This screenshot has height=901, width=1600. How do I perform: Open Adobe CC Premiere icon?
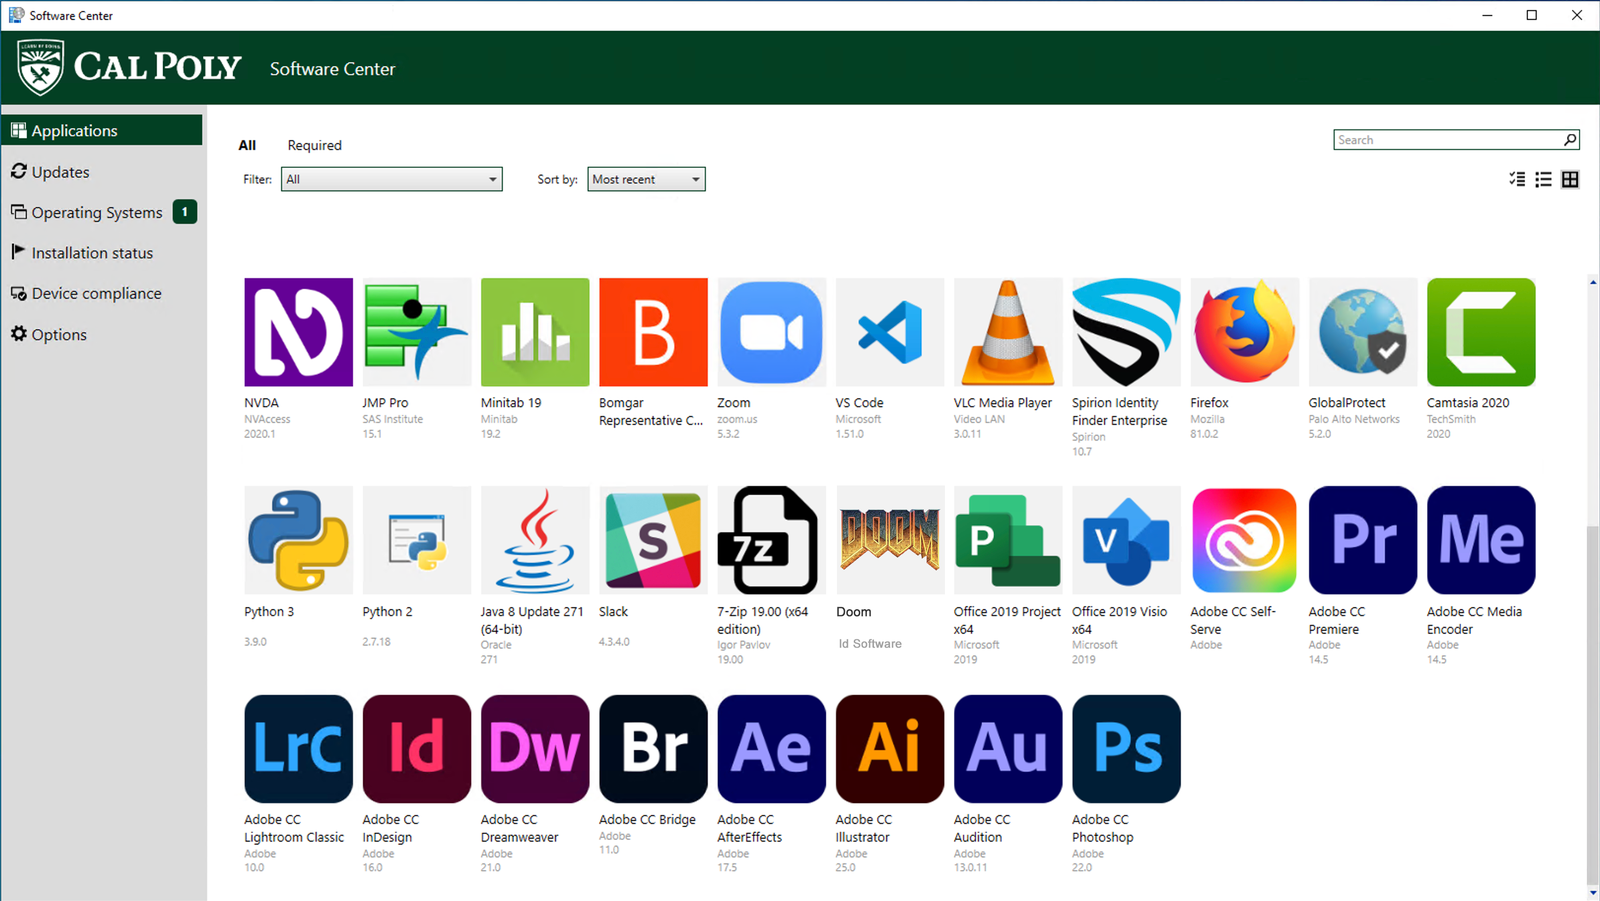coord(1363,540)
